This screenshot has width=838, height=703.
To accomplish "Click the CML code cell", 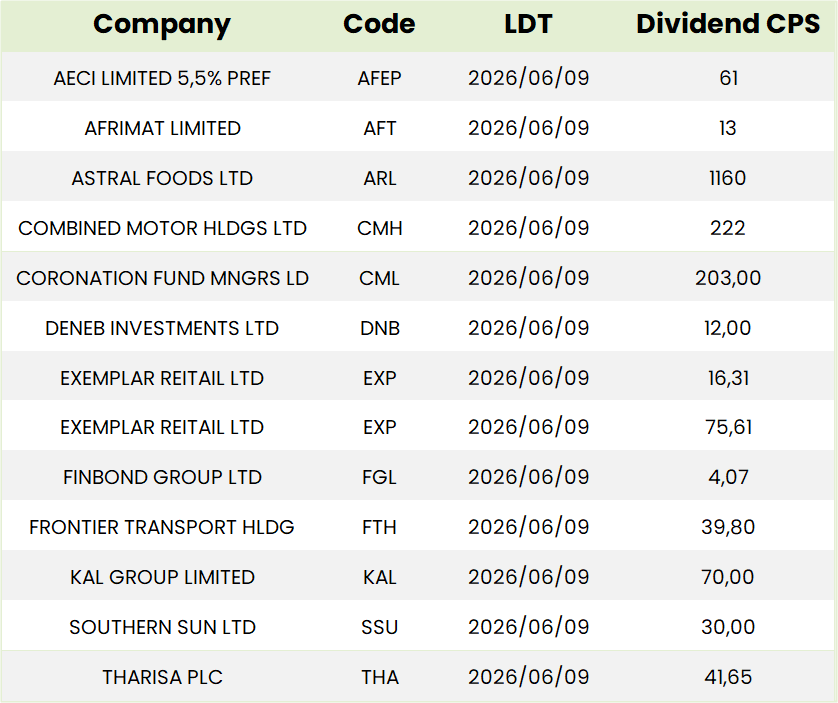I will 379,279.
